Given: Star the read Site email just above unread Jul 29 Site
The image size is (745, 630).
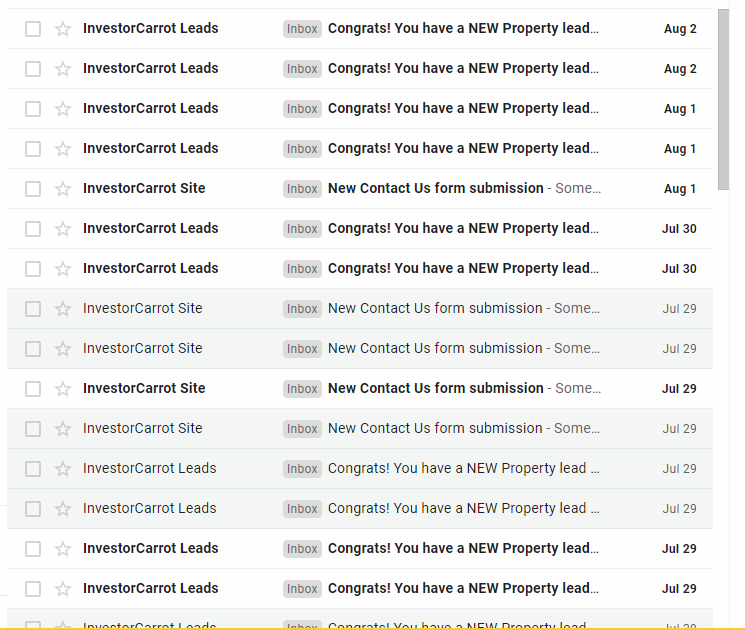Looking at the screenshot, I should (63, 349).
